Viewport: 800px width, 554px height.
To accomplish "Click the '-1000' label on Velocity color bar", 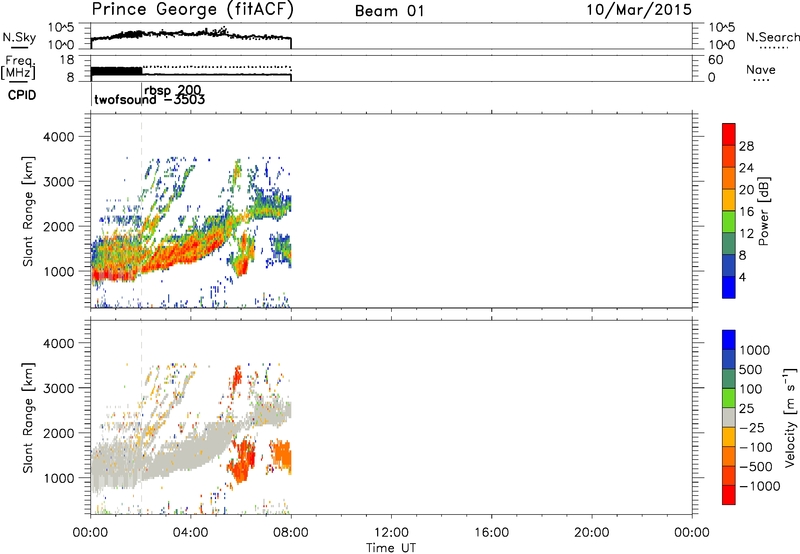I will pyautogui.click(x=759, y=486).
